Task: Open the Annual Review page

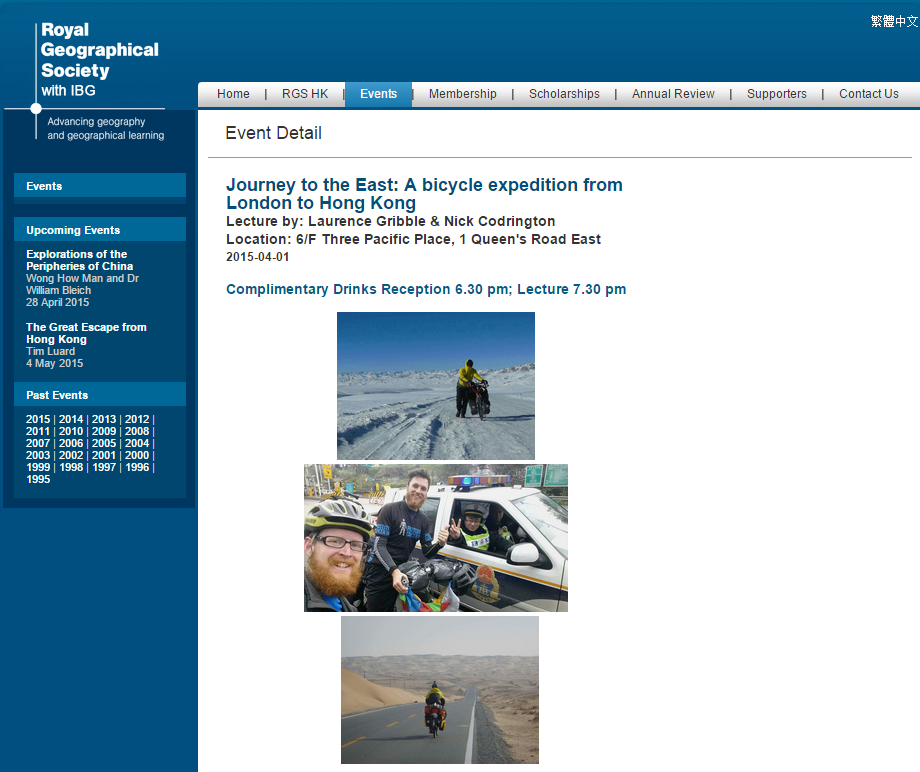Action: [673, 94]
